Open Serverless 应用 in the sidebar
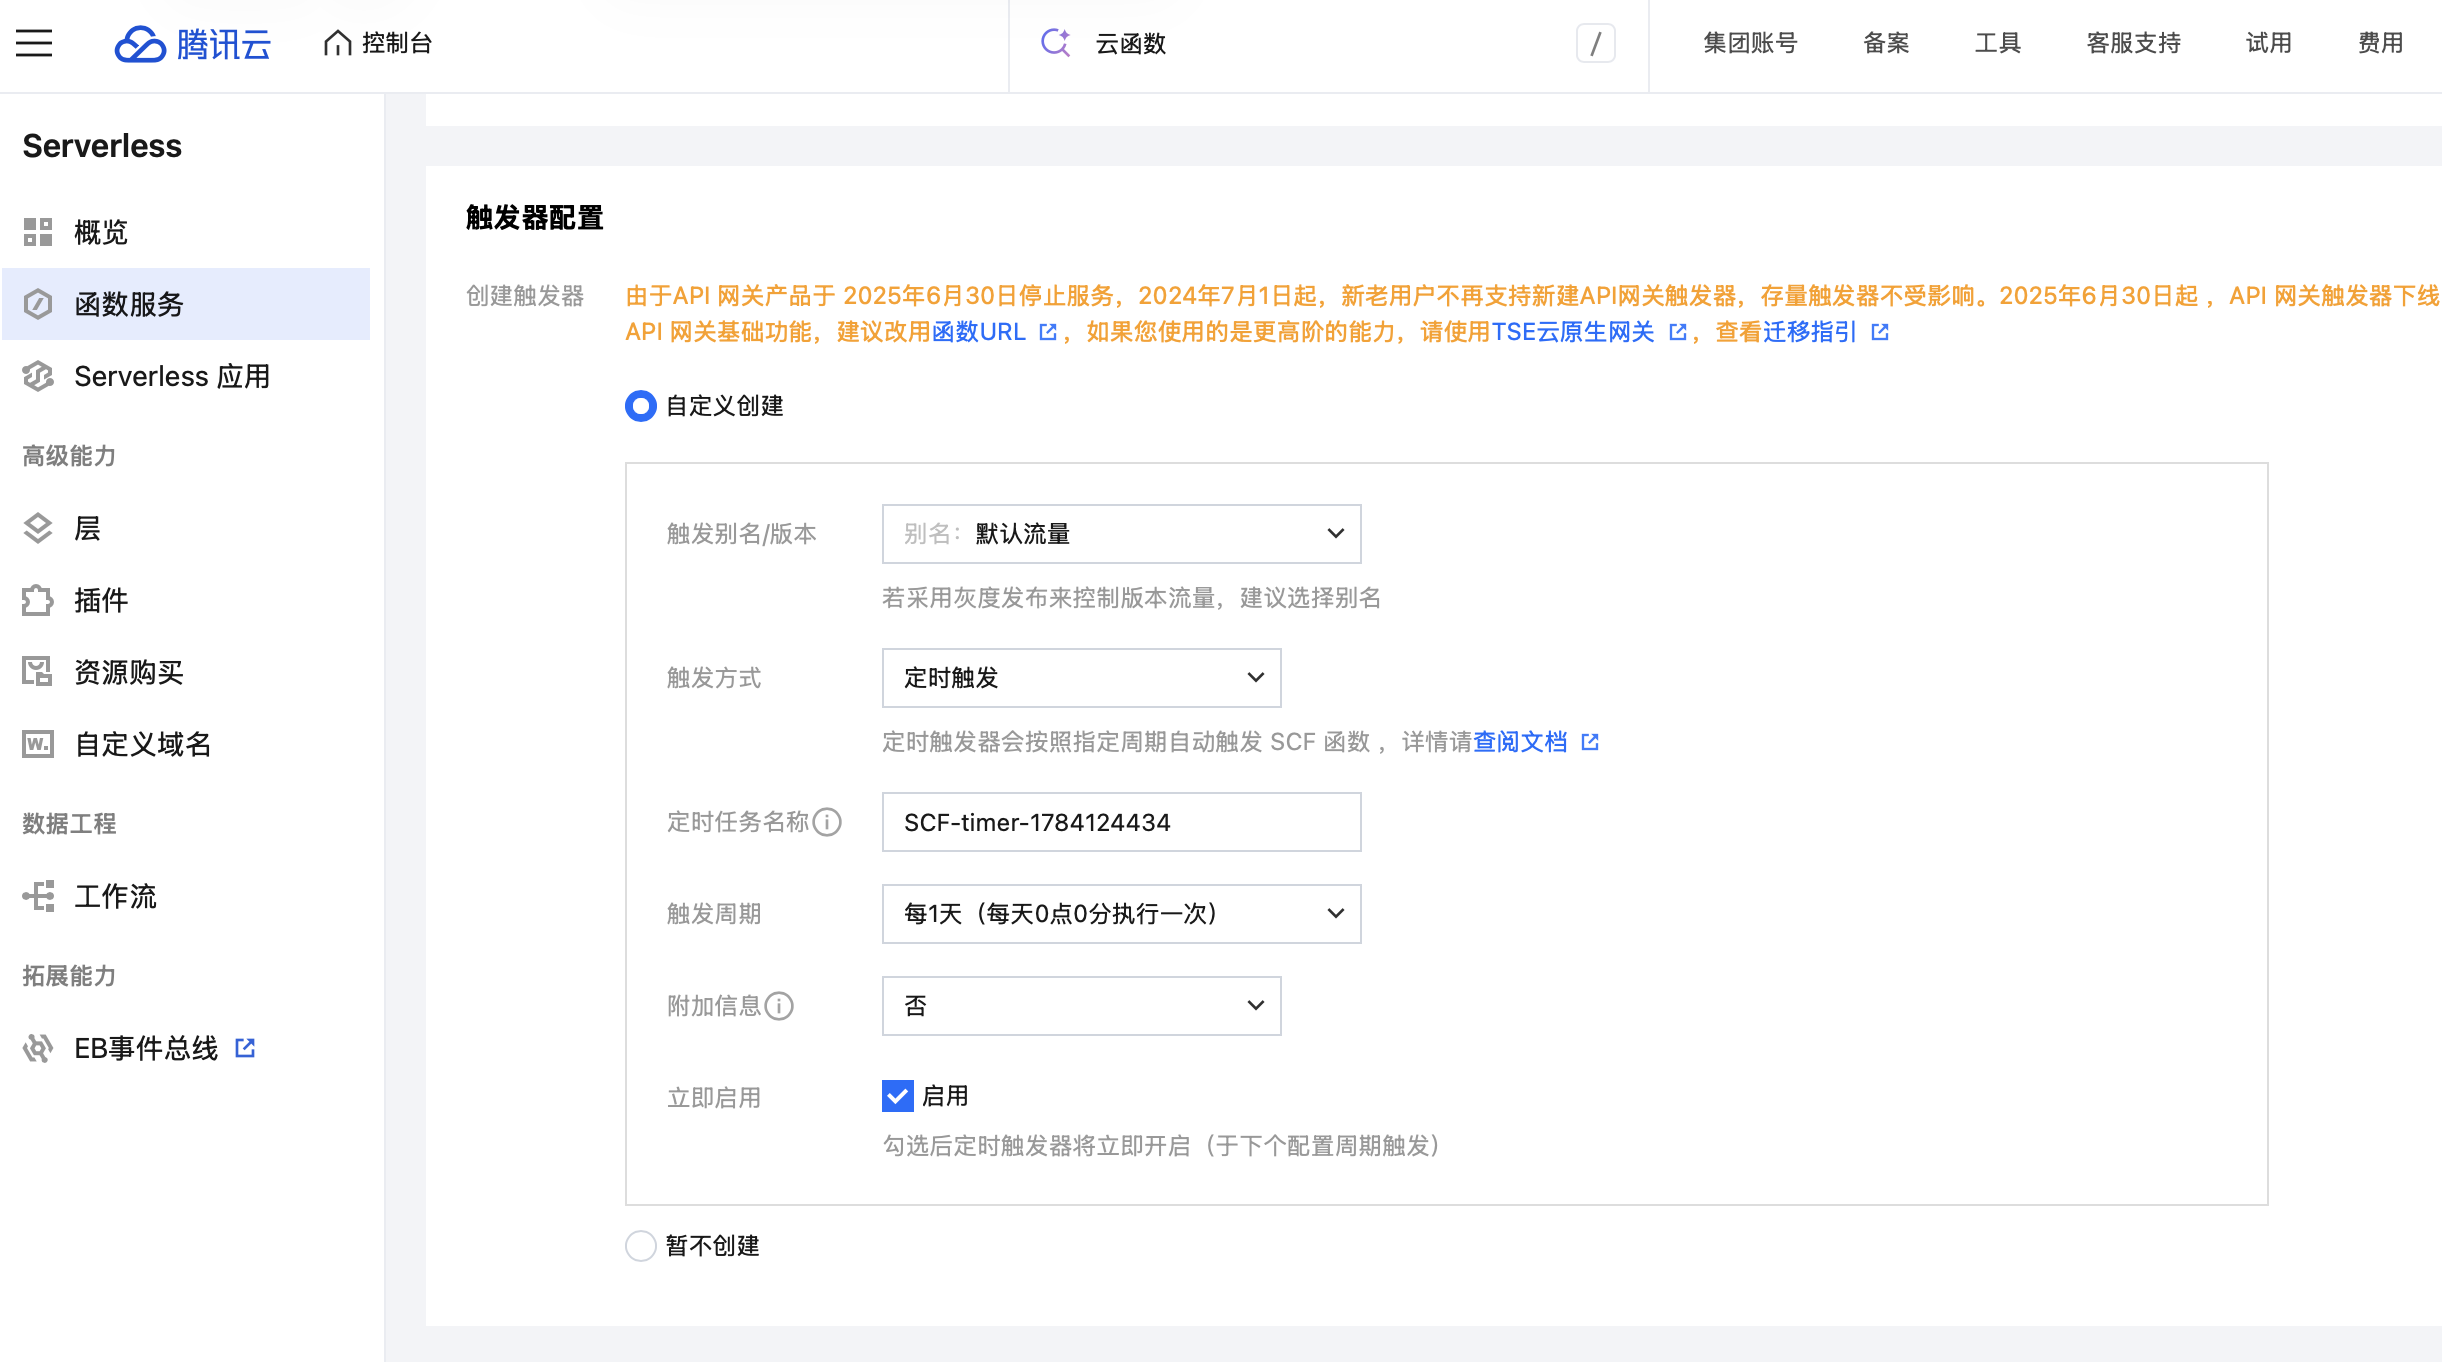The width and height of the screenshot is (2442, 1362). [x=186, y=376]
